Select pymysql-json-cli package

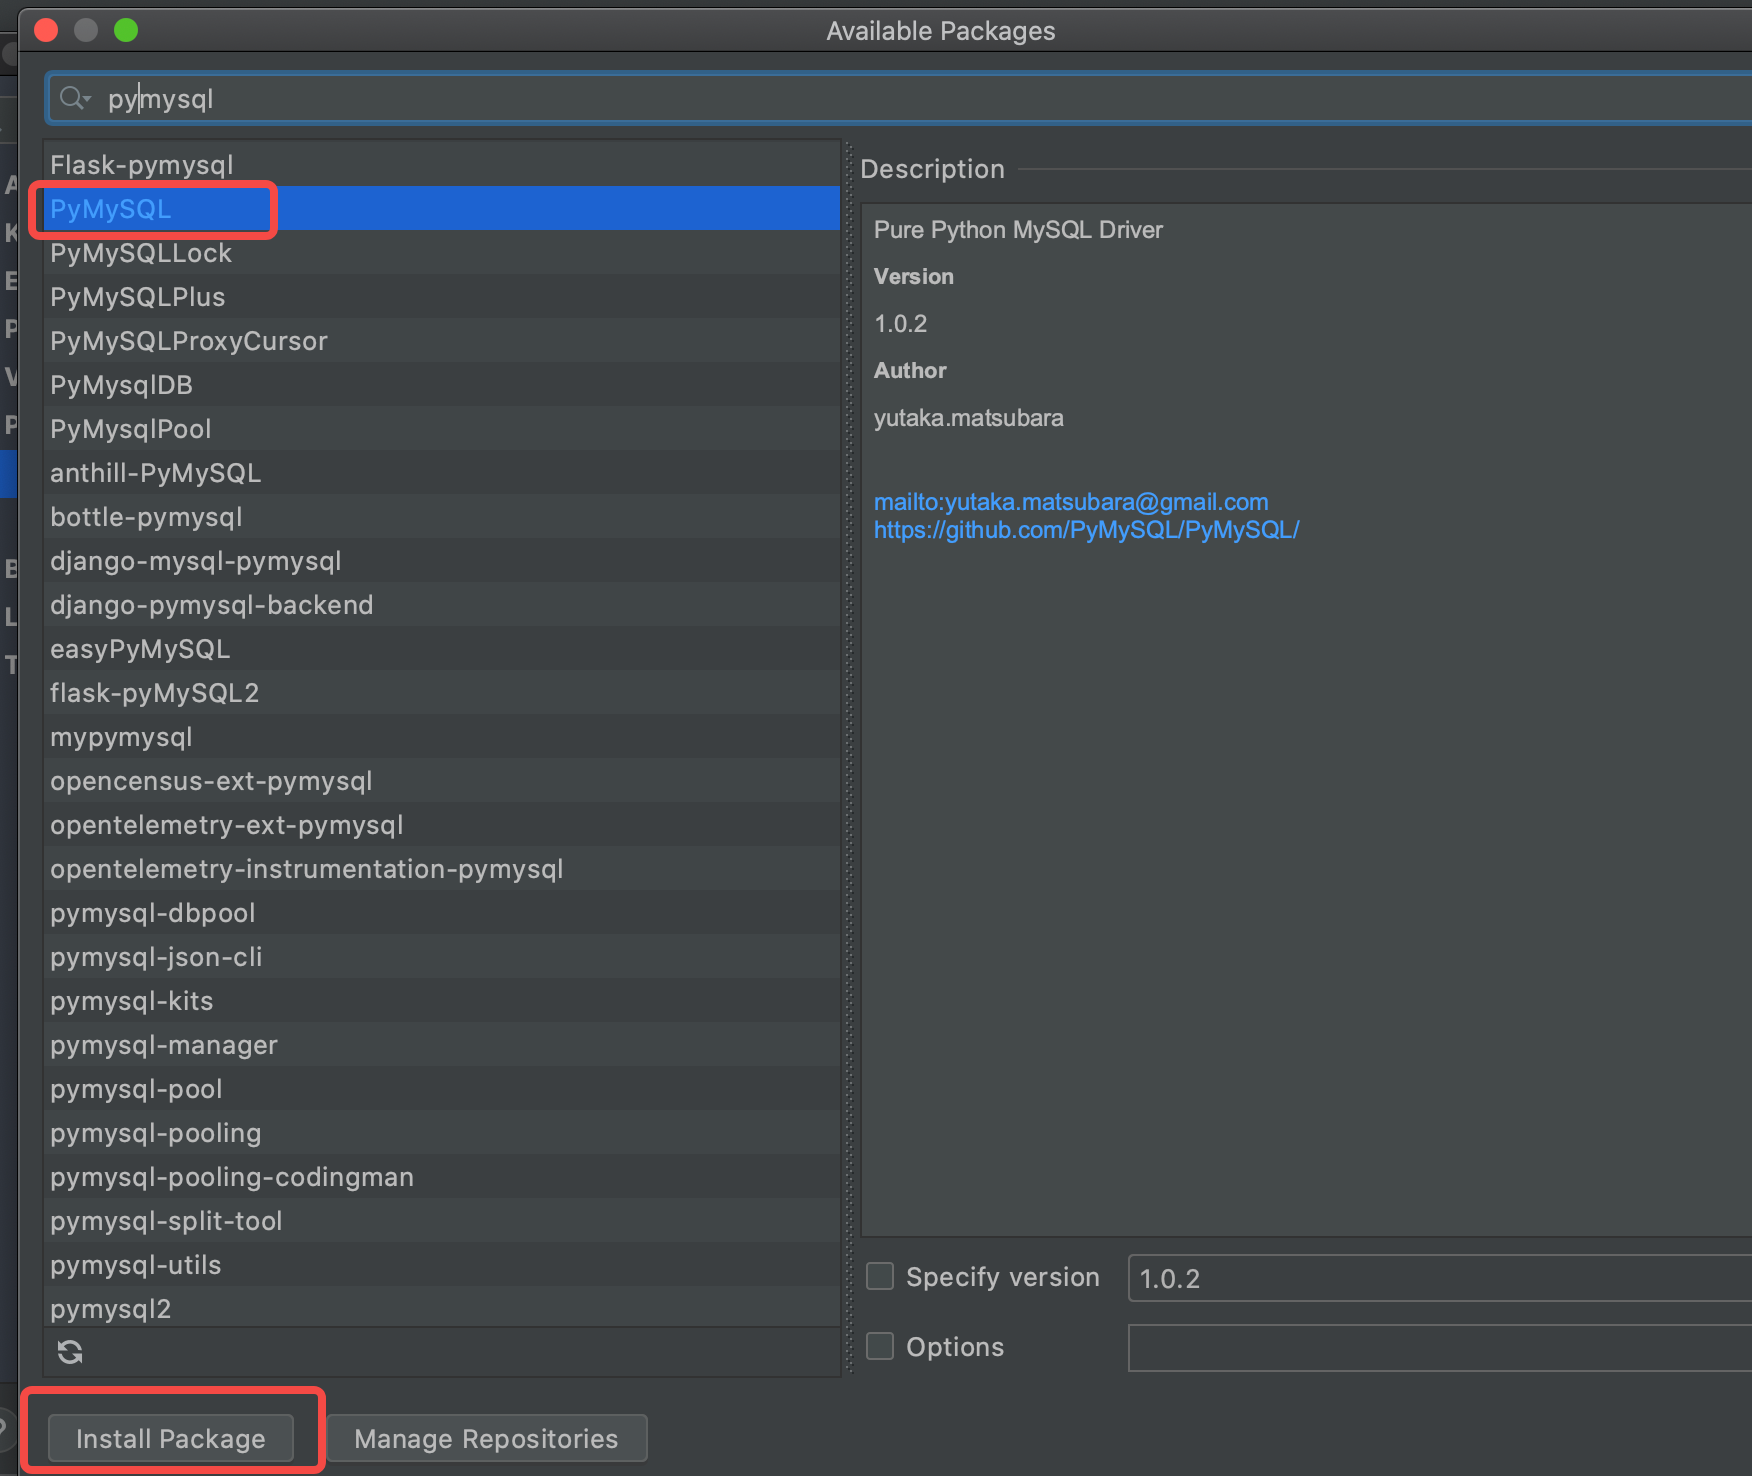point(442,956)
